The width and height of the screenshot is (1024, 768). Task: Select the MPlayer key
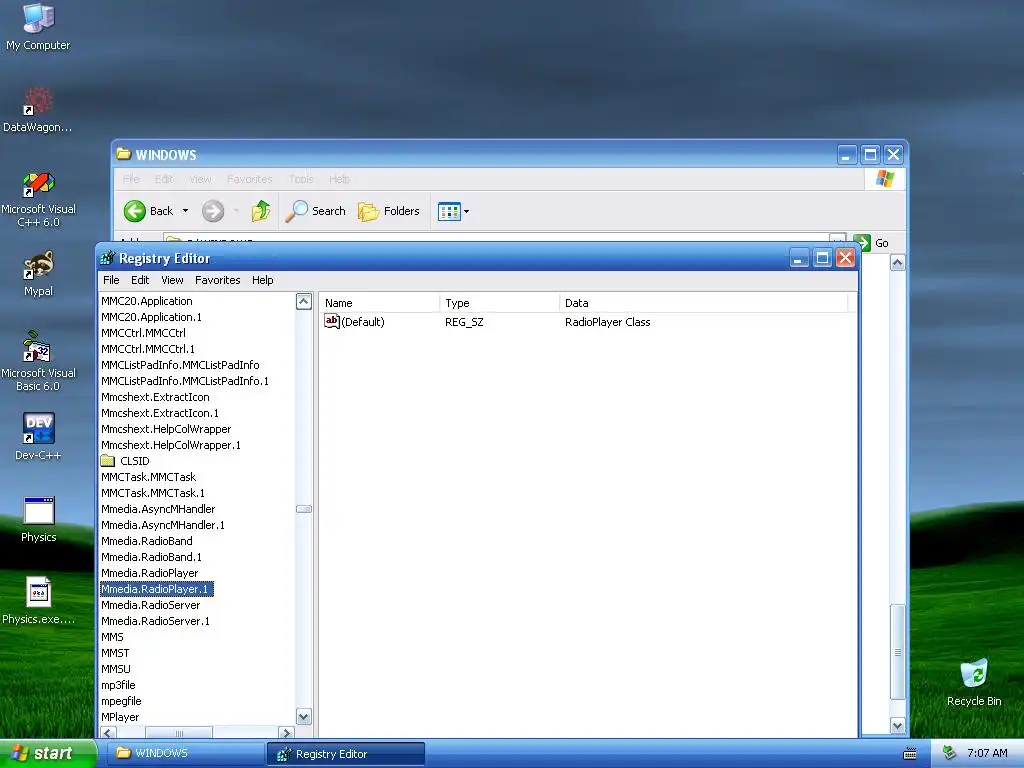click(120, 717)
